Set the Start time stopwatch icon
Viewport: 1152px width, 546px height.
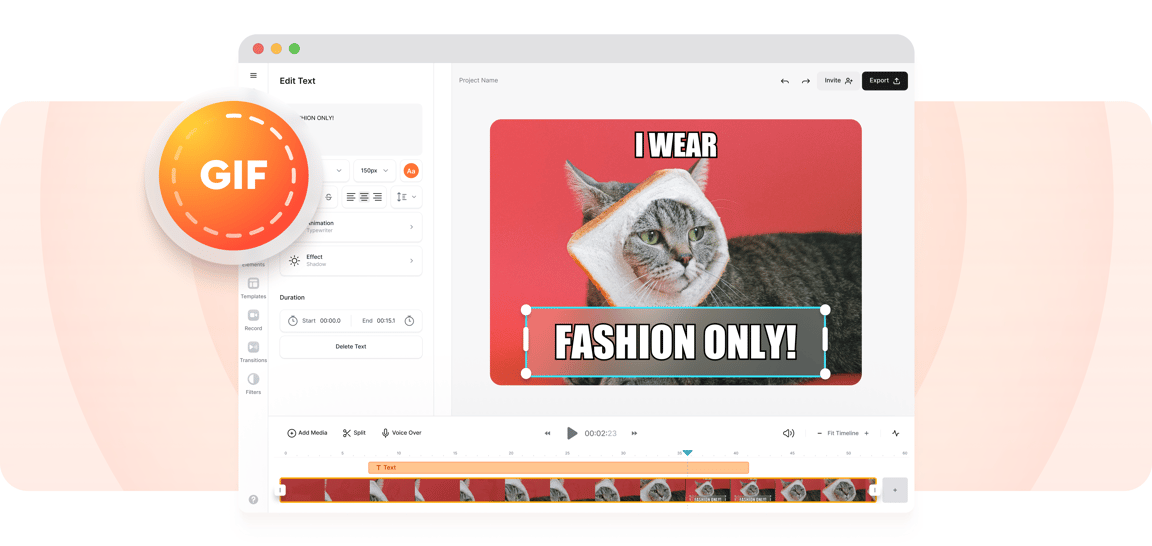point(292,321)
